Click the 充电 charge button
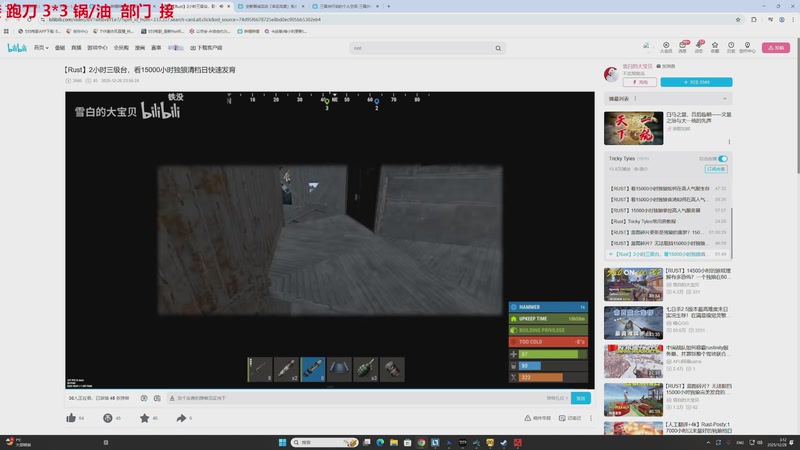The height and width of the screenshot is (450, 800). [x=640, y=82]
